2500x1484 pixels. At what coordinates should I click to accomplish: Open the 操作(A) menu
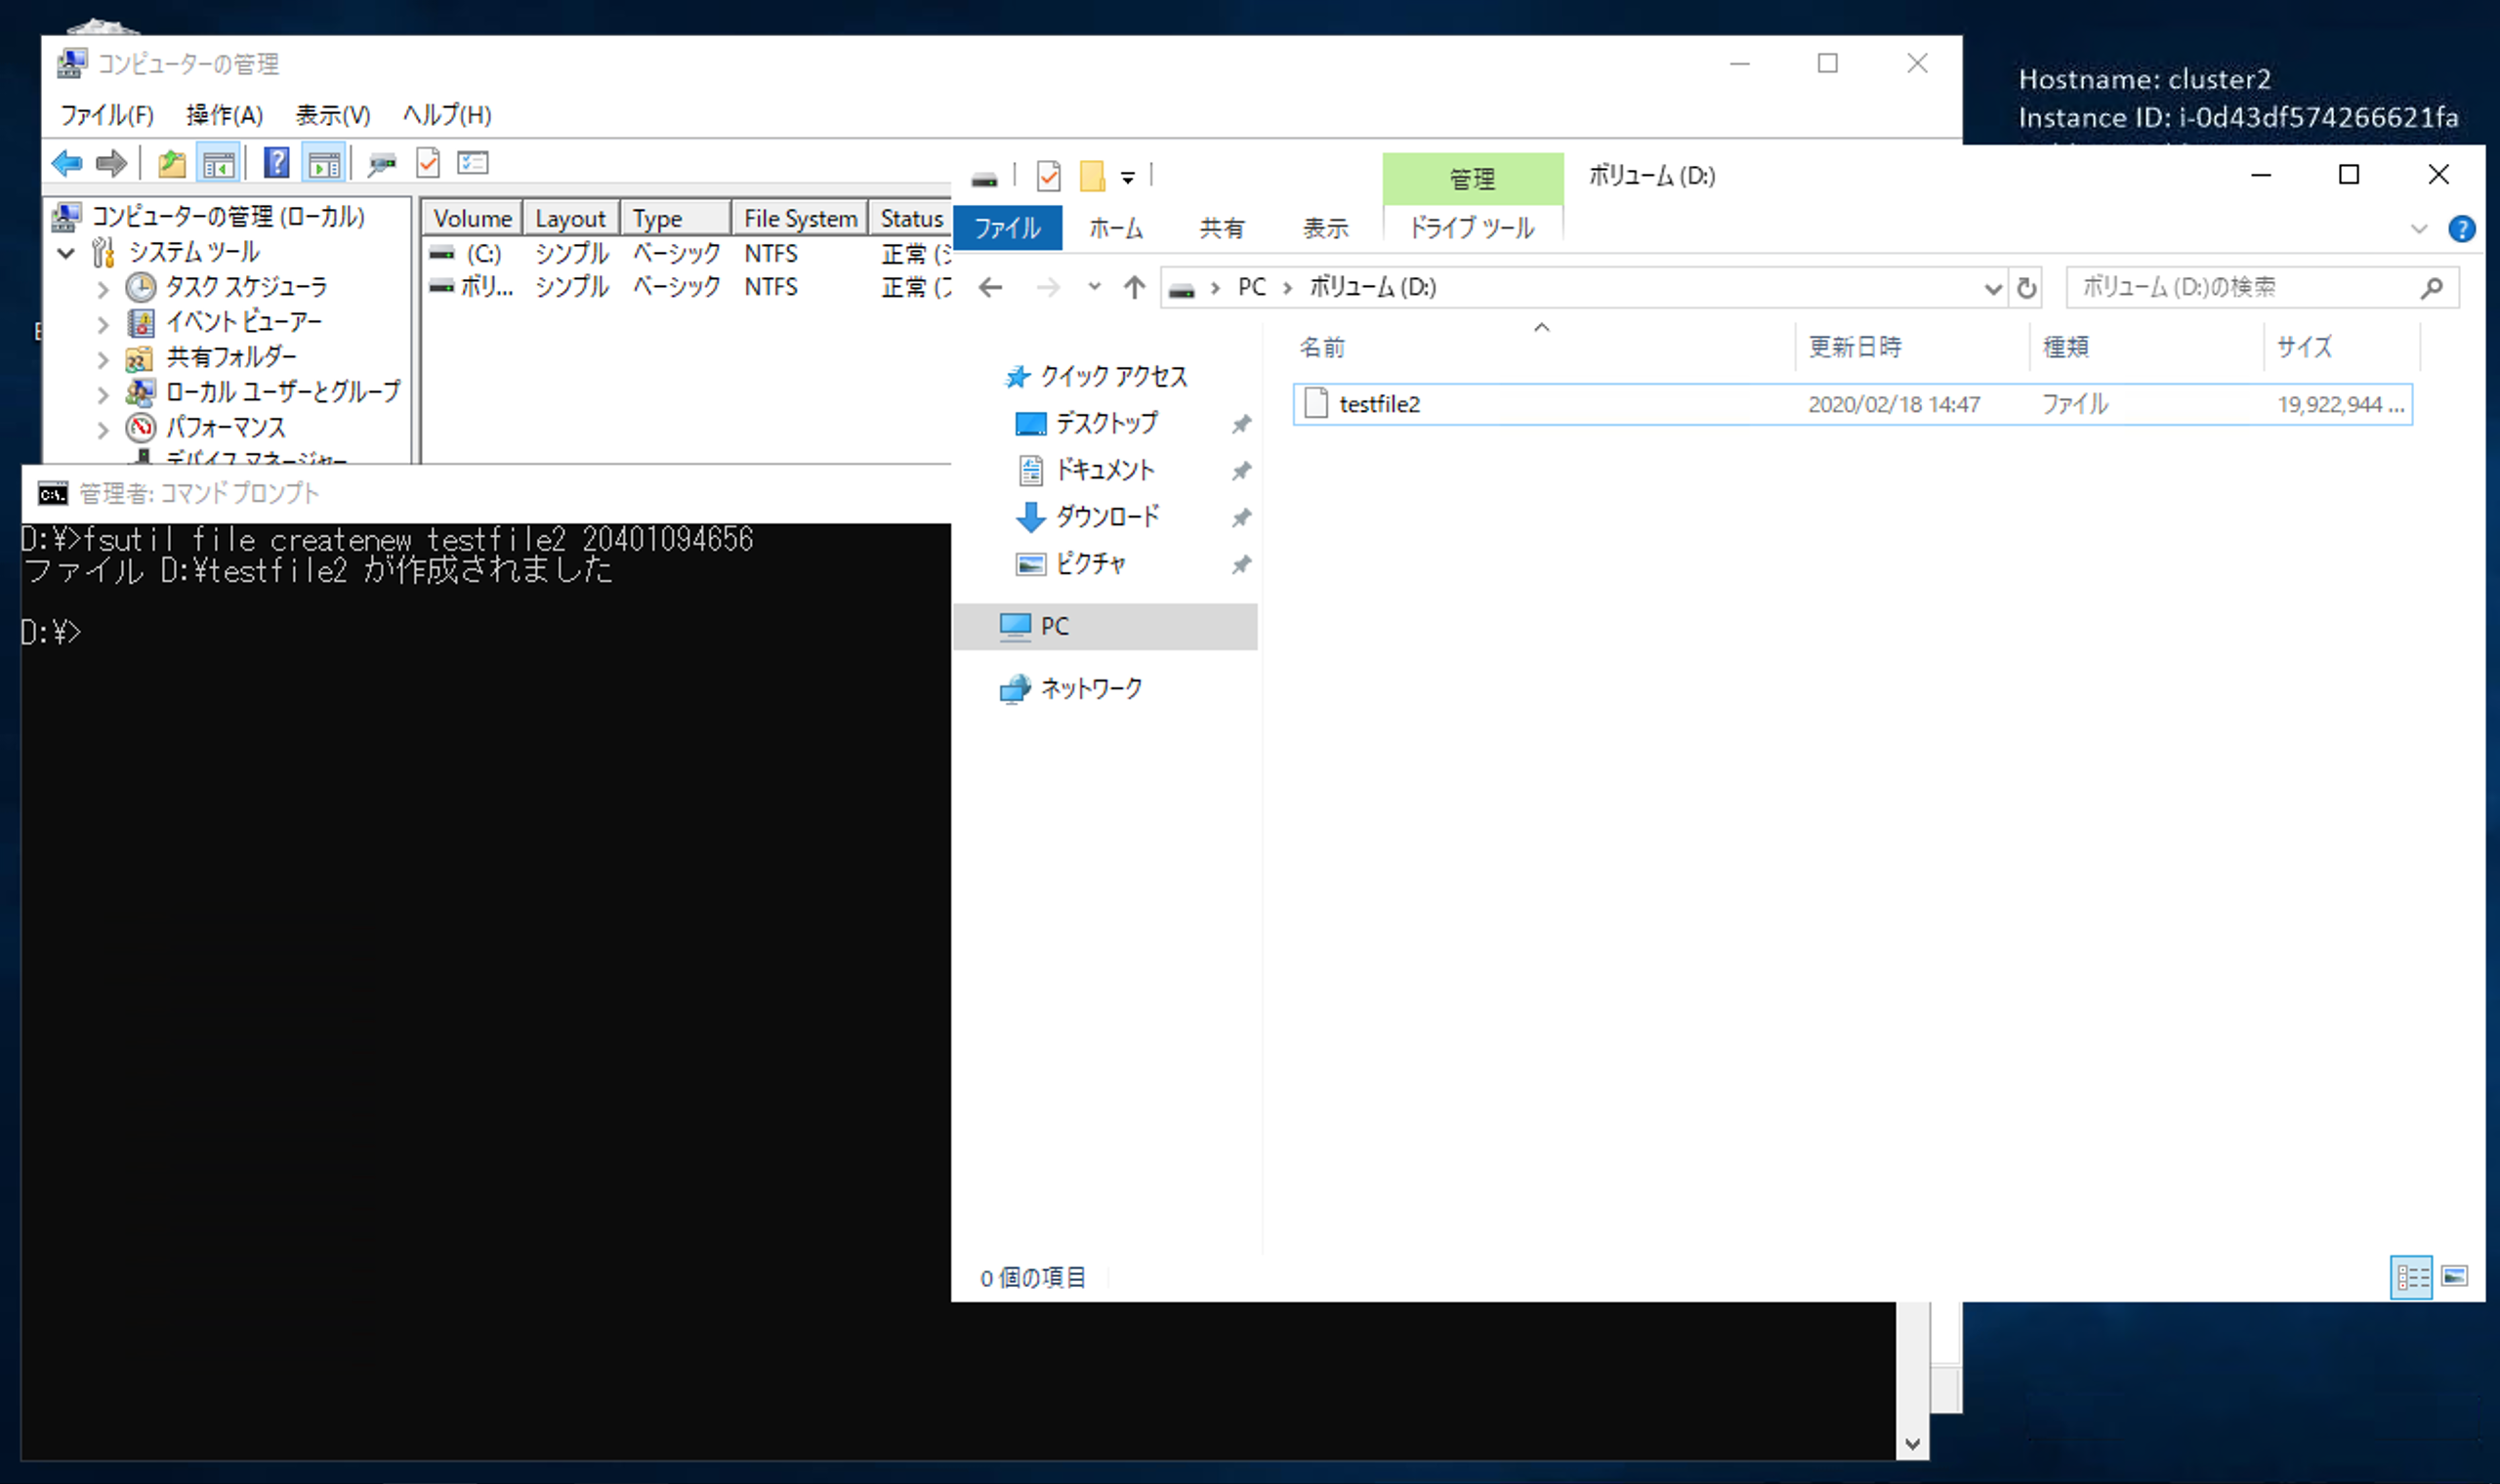[224, 115]
